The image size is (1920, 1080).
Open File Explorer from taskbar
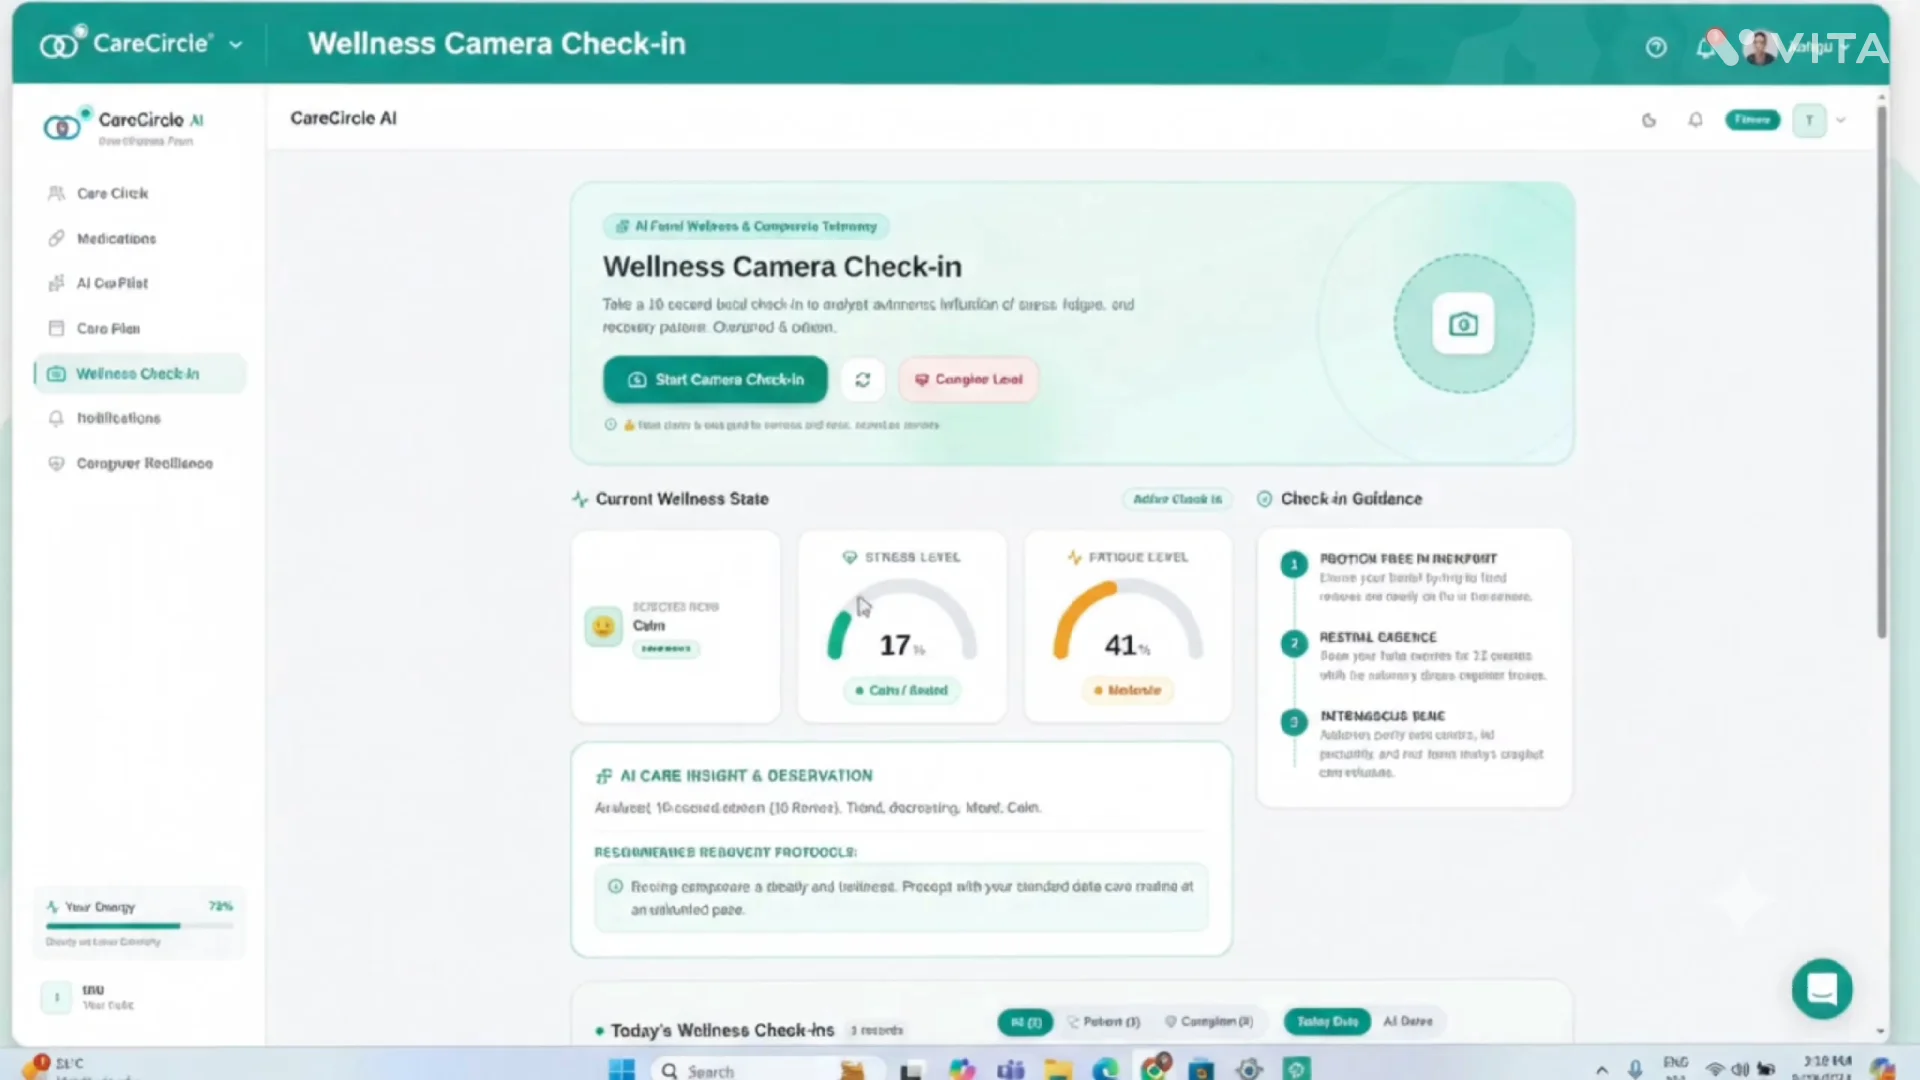[1058, 1069]
